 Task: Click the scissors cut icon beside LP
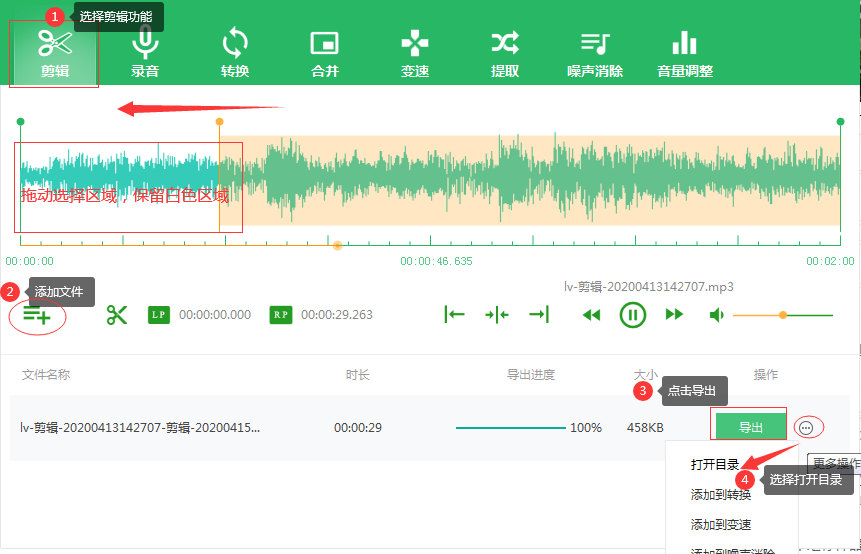(116, 315)
